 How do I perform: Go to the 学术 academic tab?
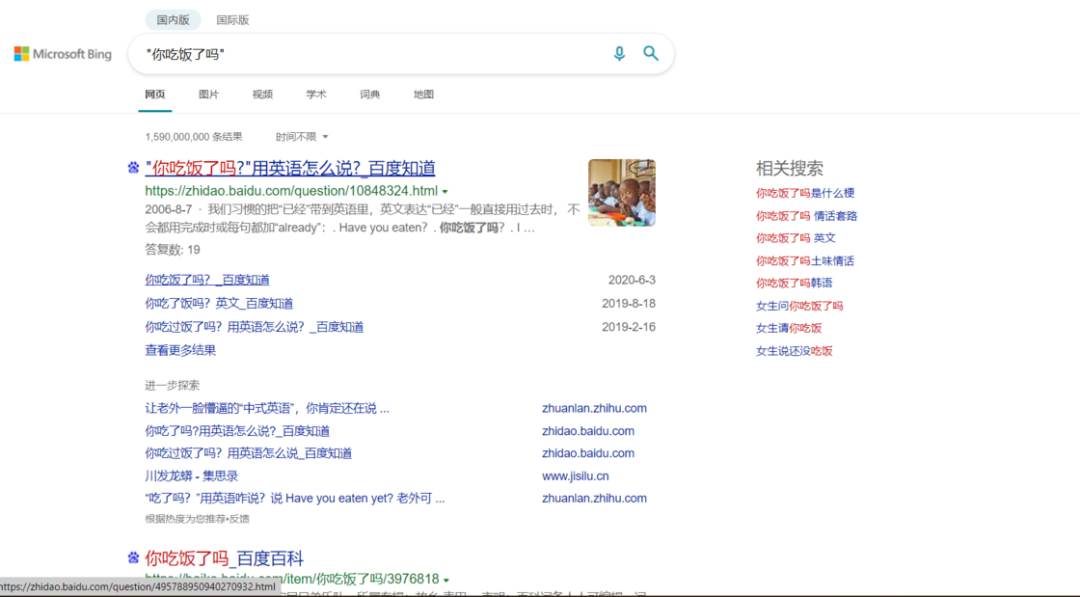pos(315,94)
